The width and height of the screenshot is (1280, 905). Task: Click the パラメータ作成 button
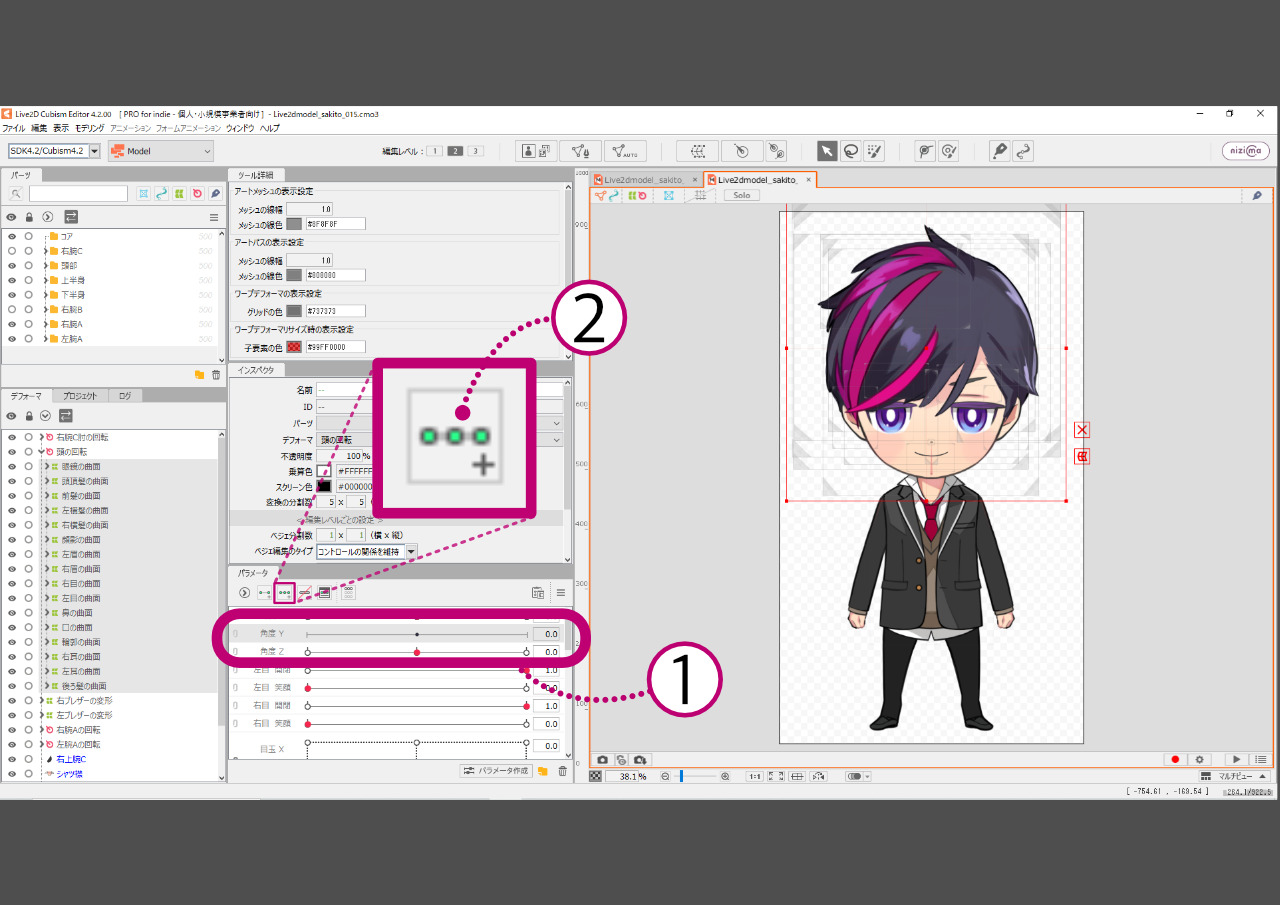(495, 771)
